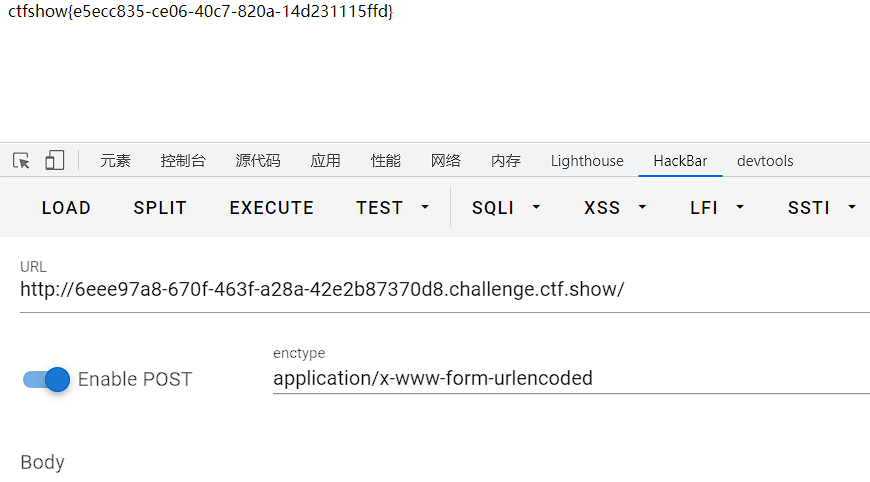This screenshot has height=482, width=870.
Task: Open the enctype selection field
Action: (571, 378)
